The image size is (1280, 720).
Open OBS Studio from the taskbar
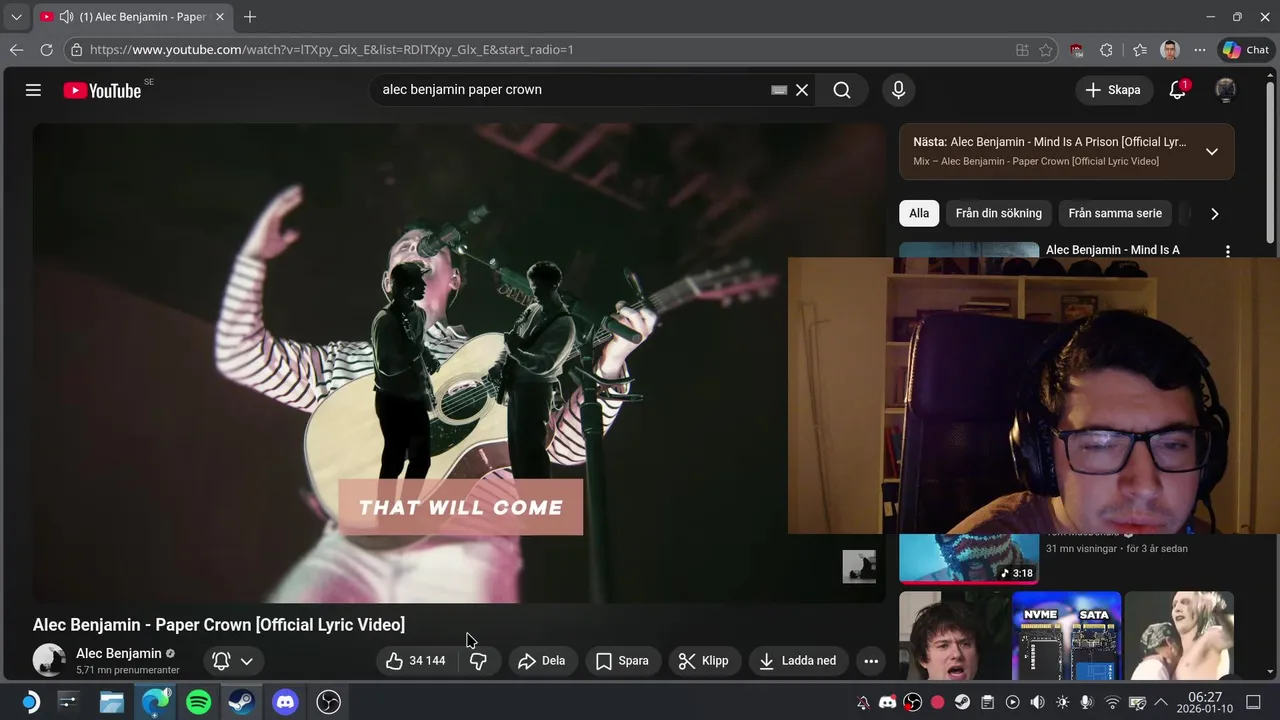(328, 702)
